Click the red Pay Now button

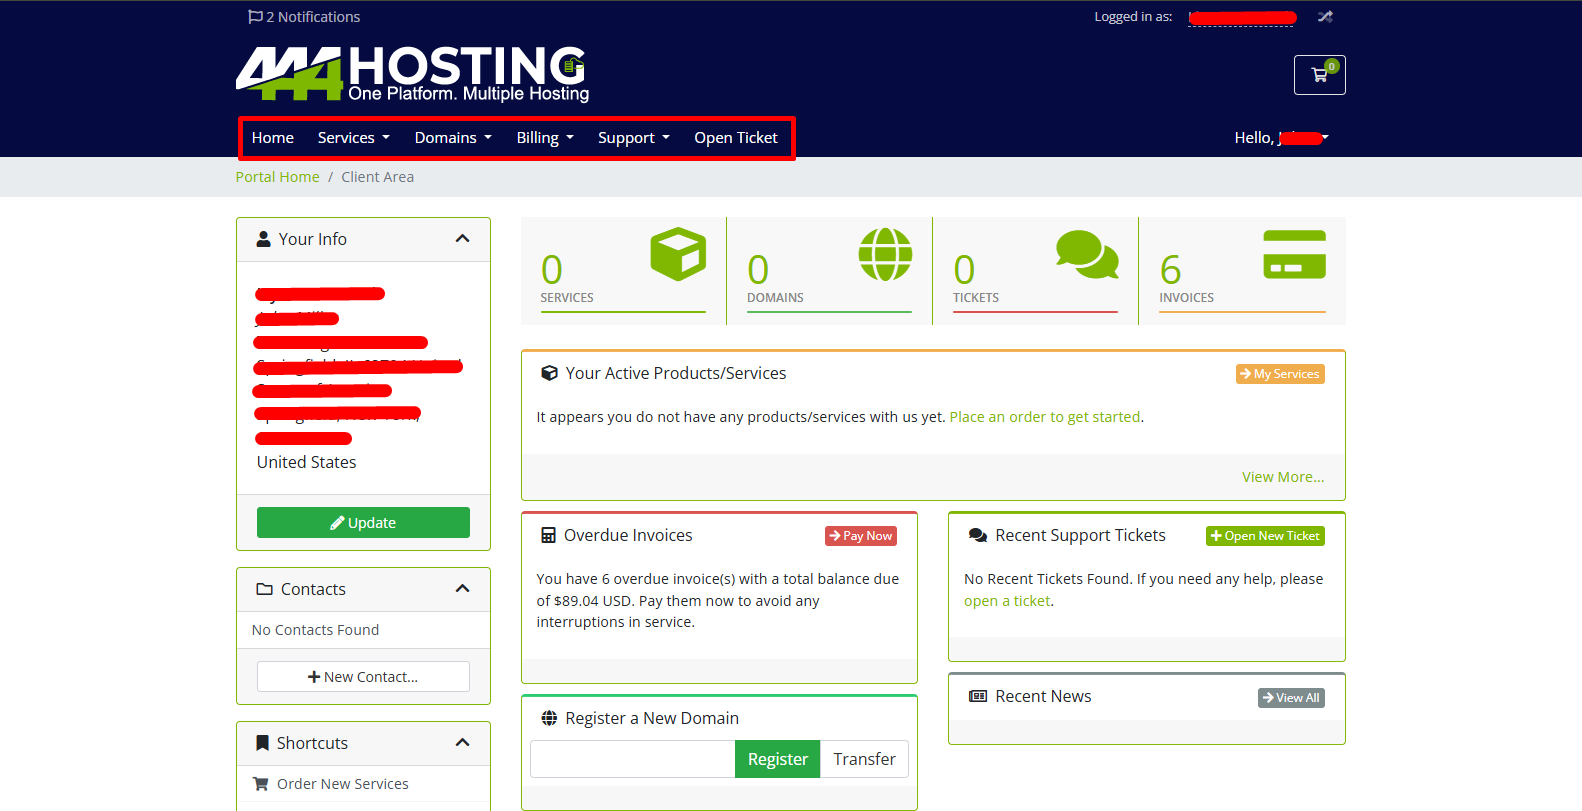tap(860, 536)
